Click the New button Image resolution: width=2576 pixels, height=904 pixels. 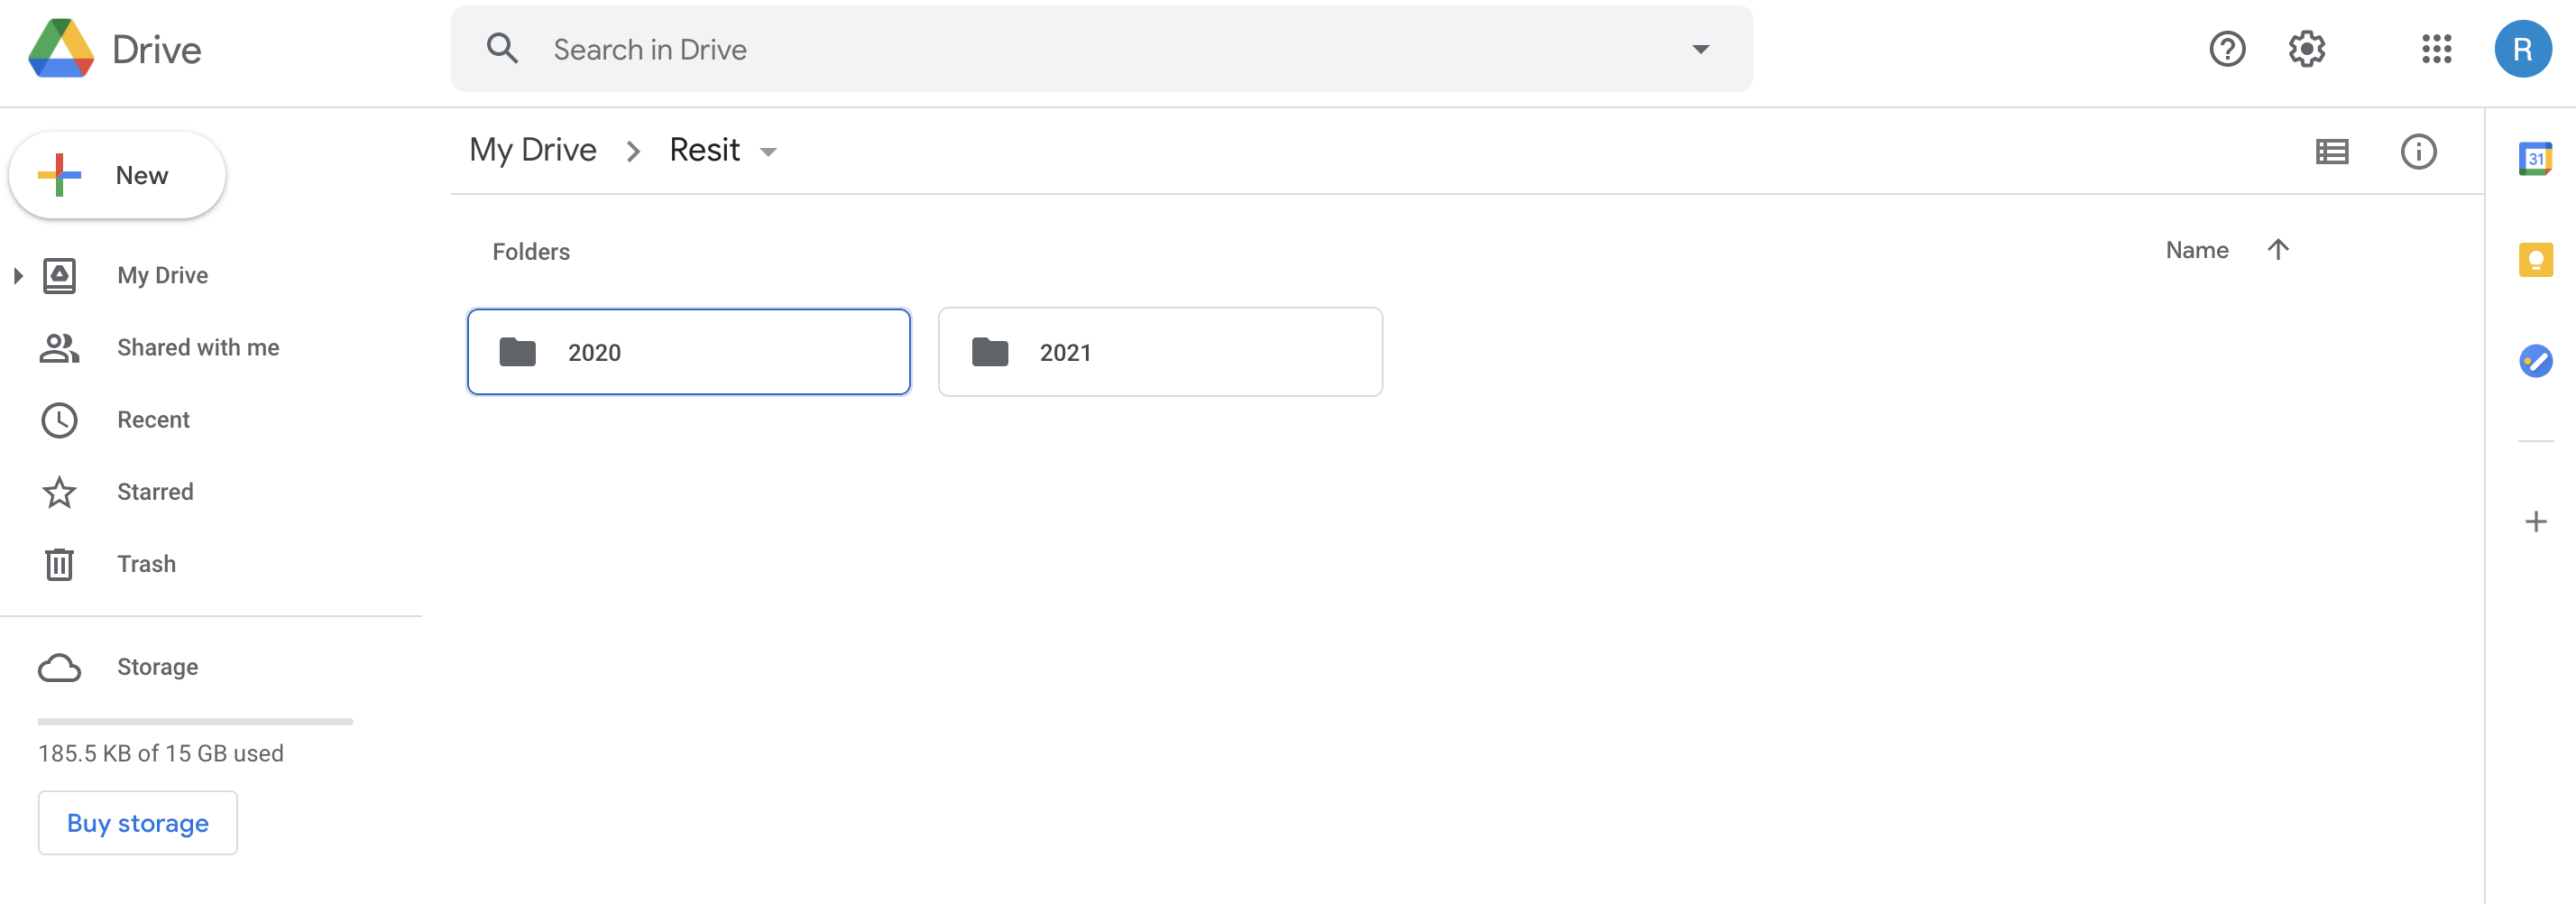tap(117, 176)
